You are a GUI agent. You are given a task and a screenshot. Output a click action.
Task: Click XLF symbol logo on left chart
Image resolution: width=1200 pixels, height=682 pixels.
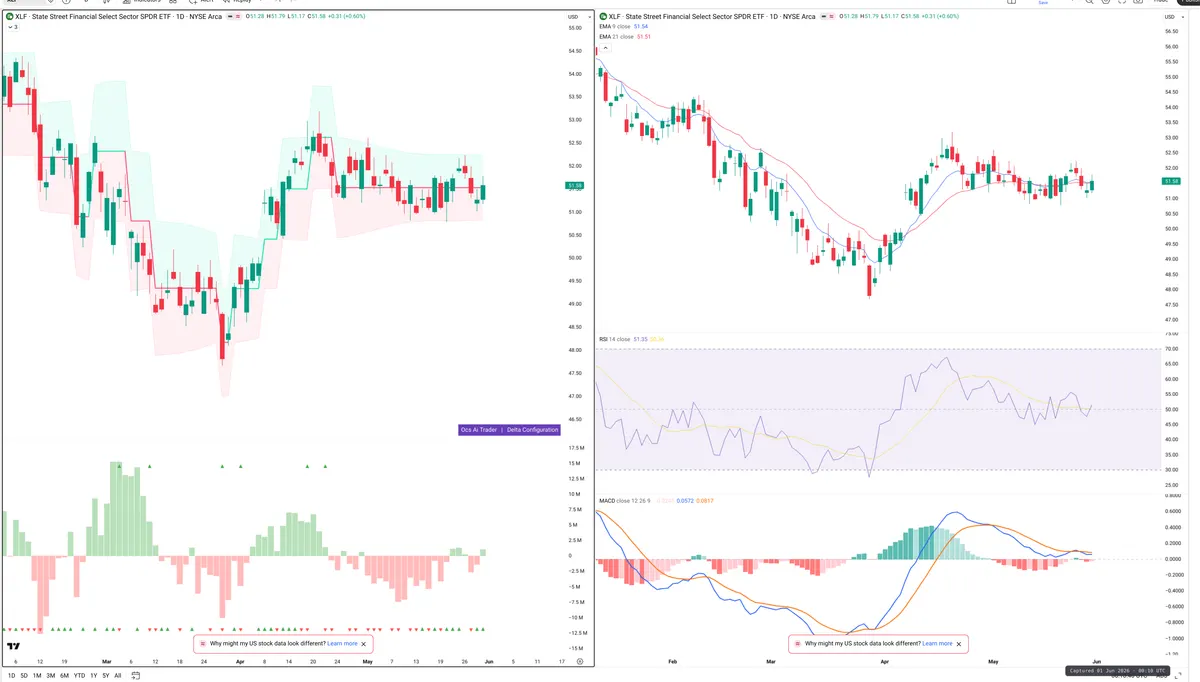[8, 17]
